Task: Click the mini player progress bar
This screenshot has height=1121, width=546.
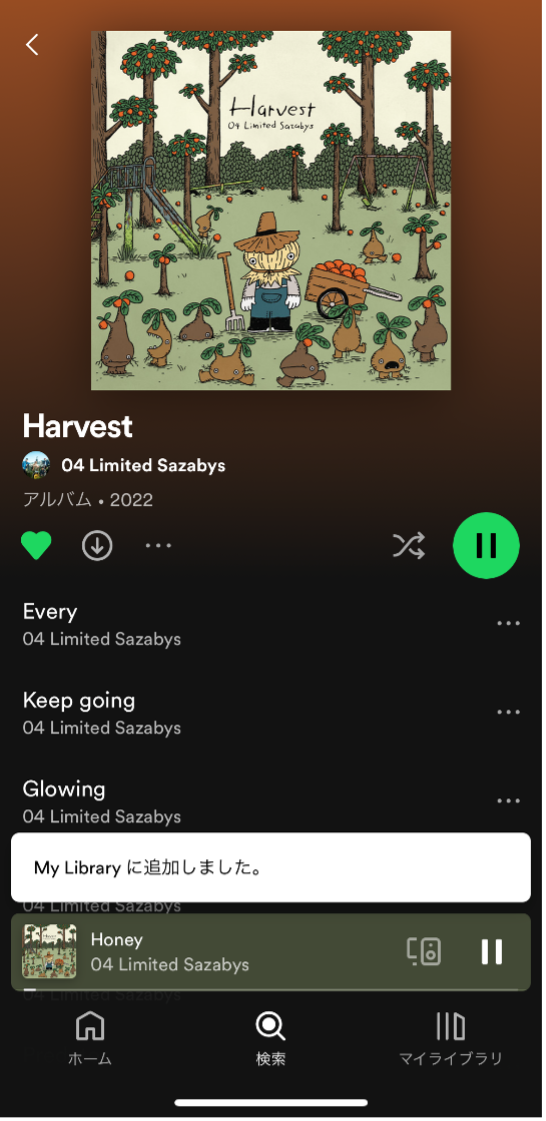Action: [271, 989]
